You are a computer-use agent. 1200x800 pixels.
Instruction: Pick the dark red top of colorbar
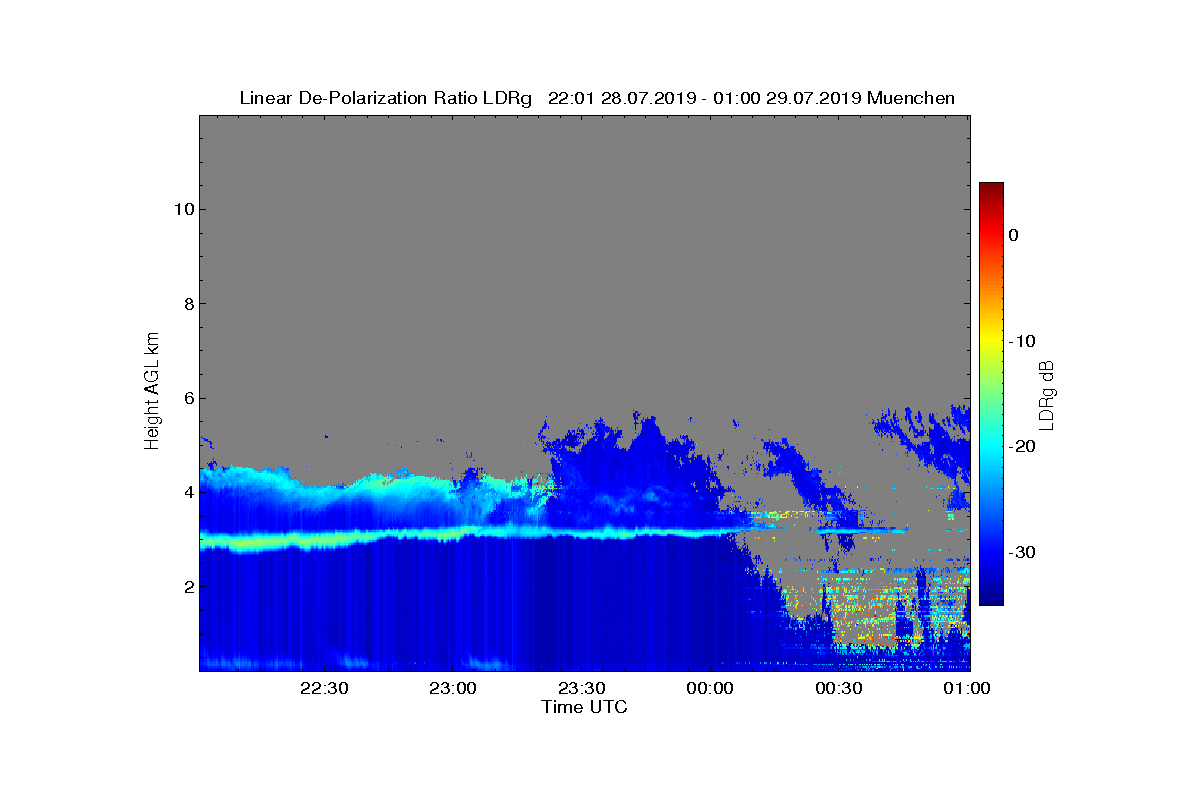(x=991, y=188)
